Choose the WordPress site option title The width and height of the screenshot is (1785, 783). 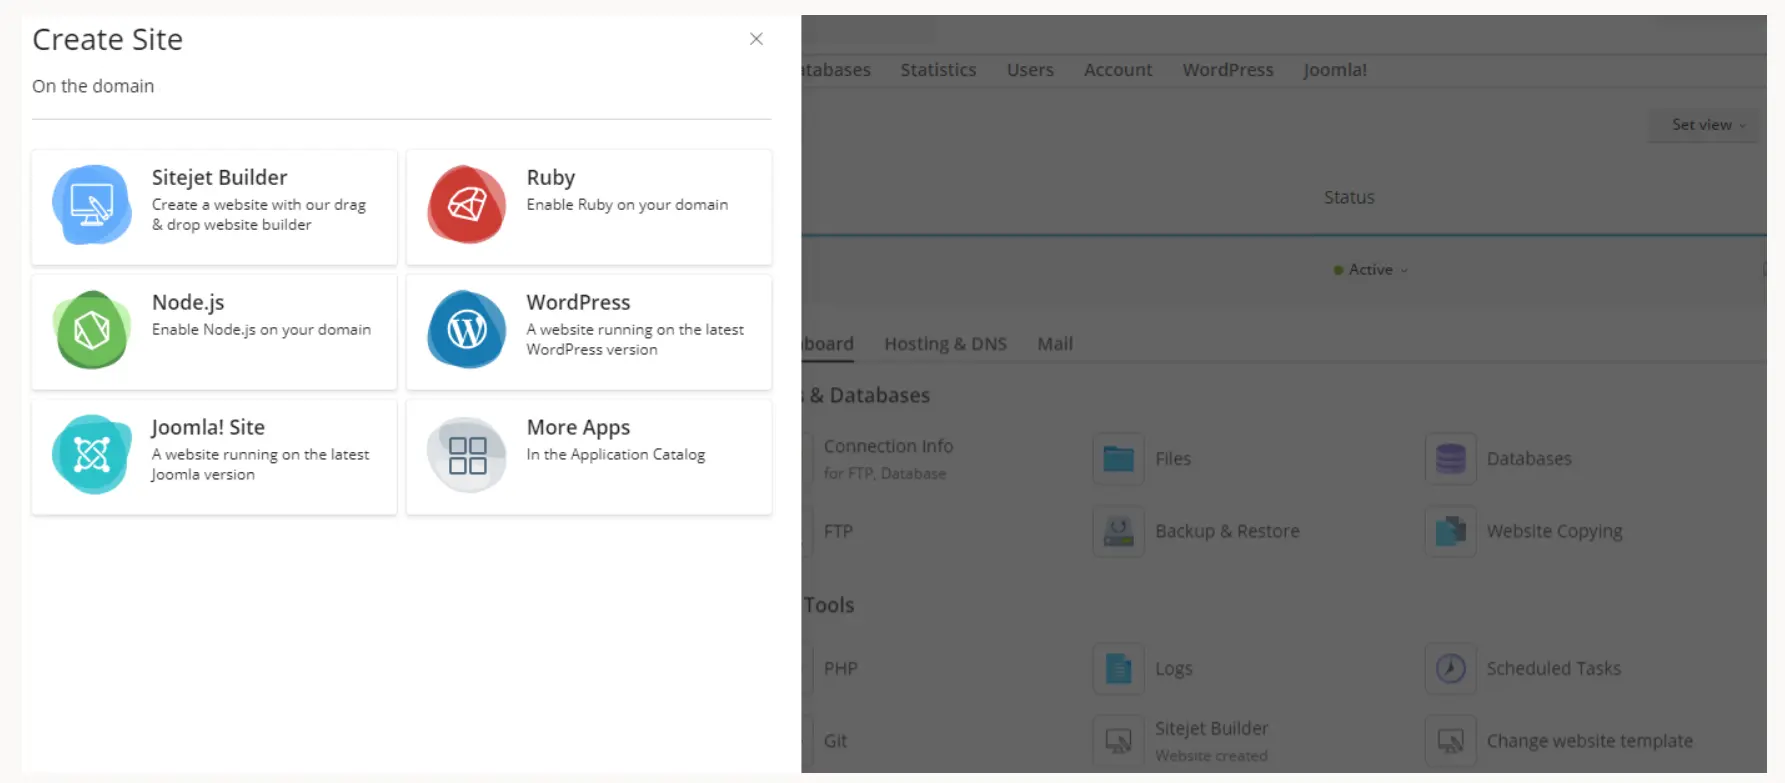578,302
